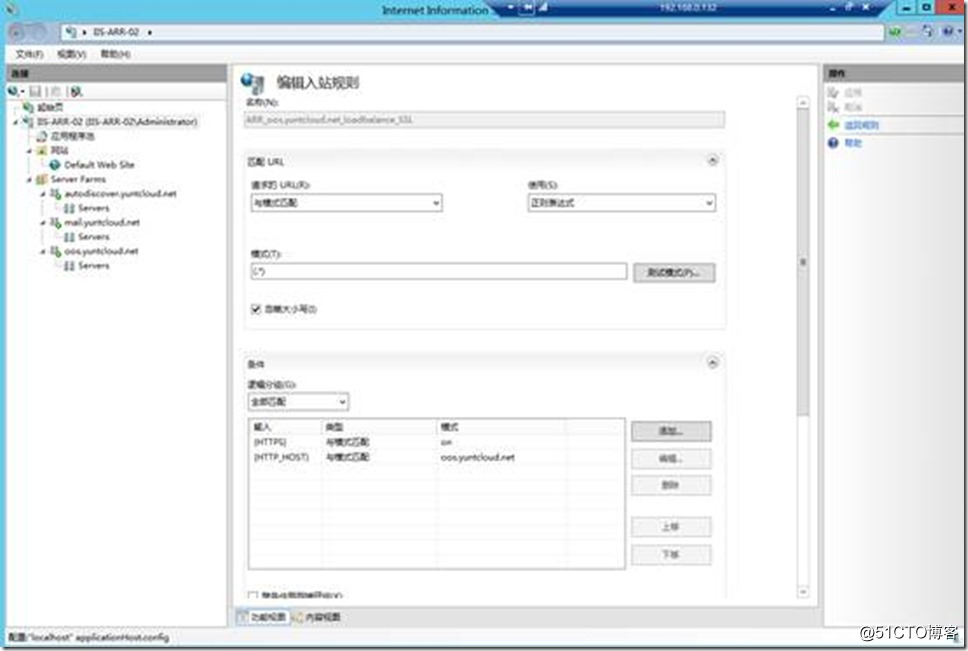Click the Servers icon under autodiscover.yuntcloud.net
968x651 pixels.
coord(69,208)
